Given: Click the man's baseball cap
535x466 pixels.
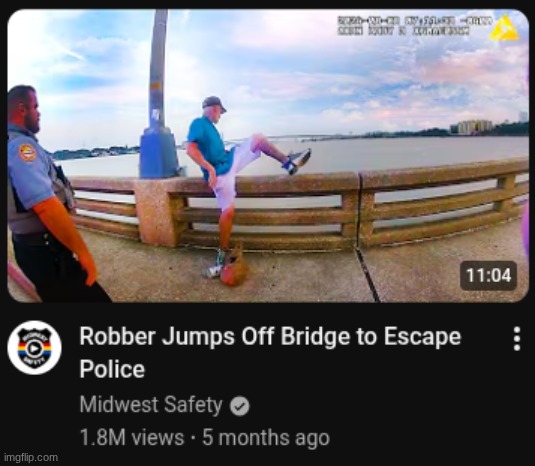Looking at the screenshot, I should click(x=214, y=103).
